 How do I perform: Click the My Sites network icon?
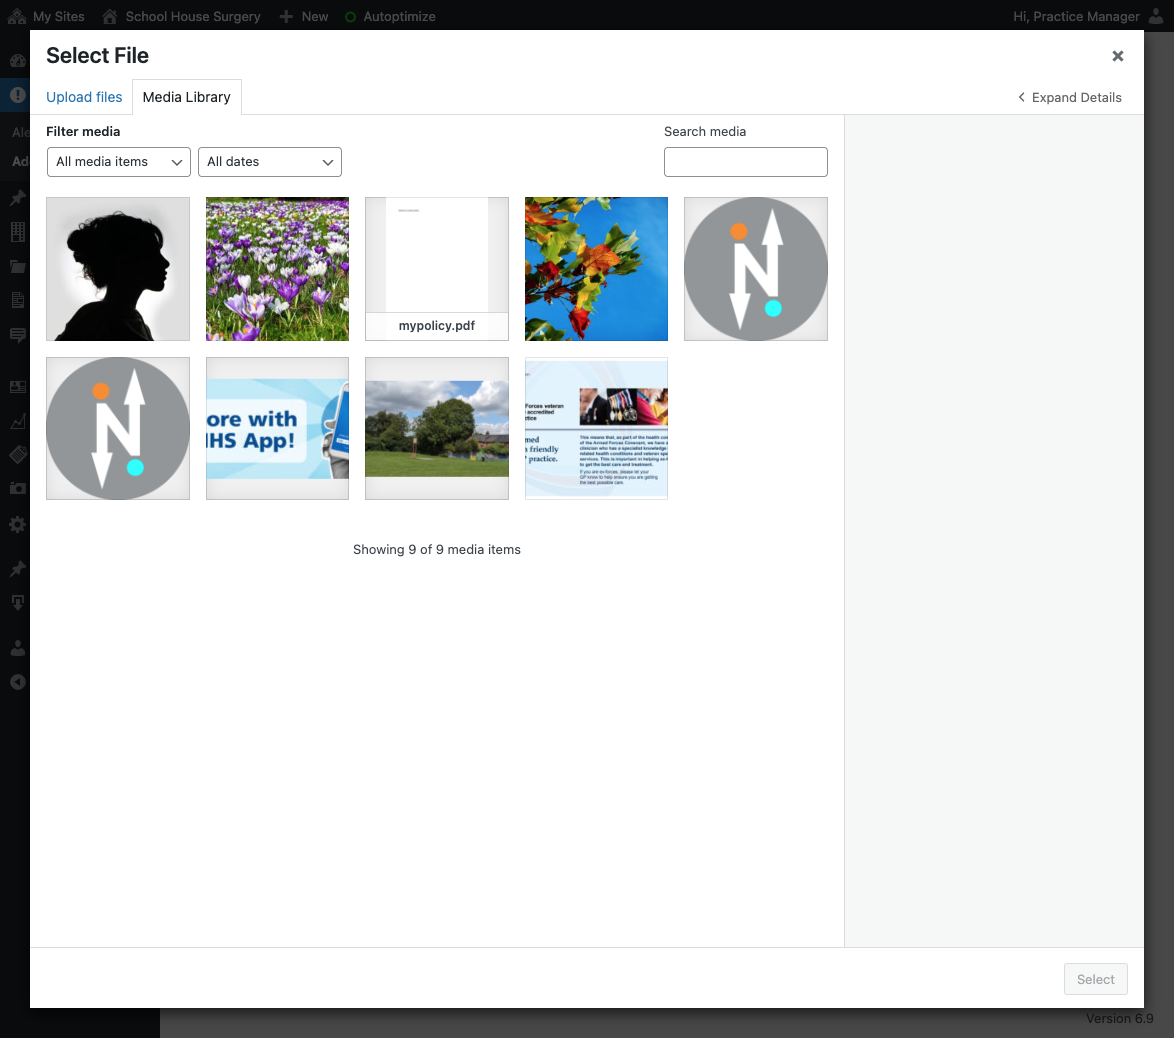[16, 16]
